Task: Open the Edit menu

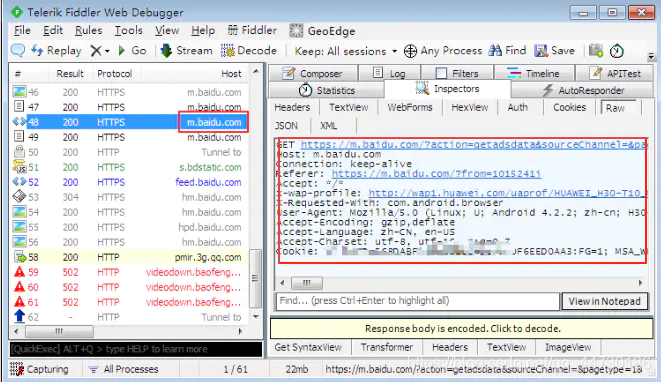Action: tap(53, 30)
